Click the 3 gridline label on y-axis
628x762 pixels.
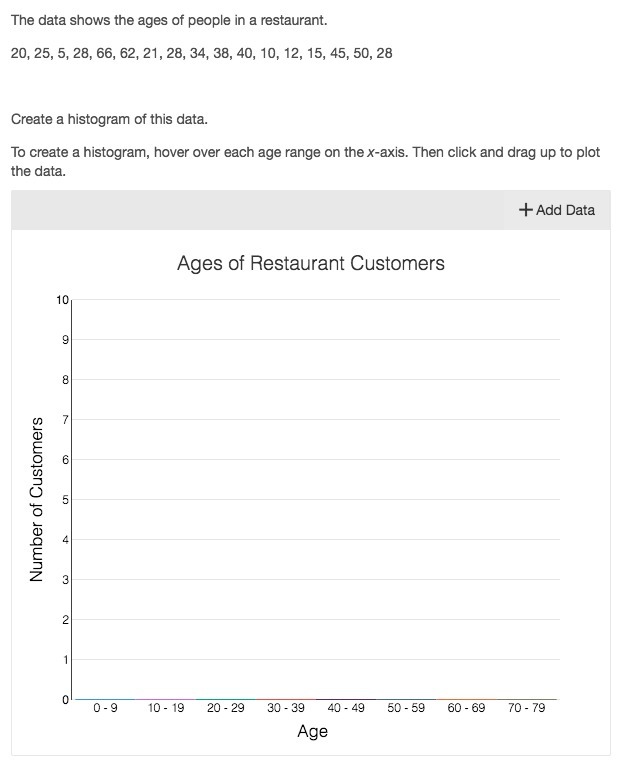(x=66, y=580)
